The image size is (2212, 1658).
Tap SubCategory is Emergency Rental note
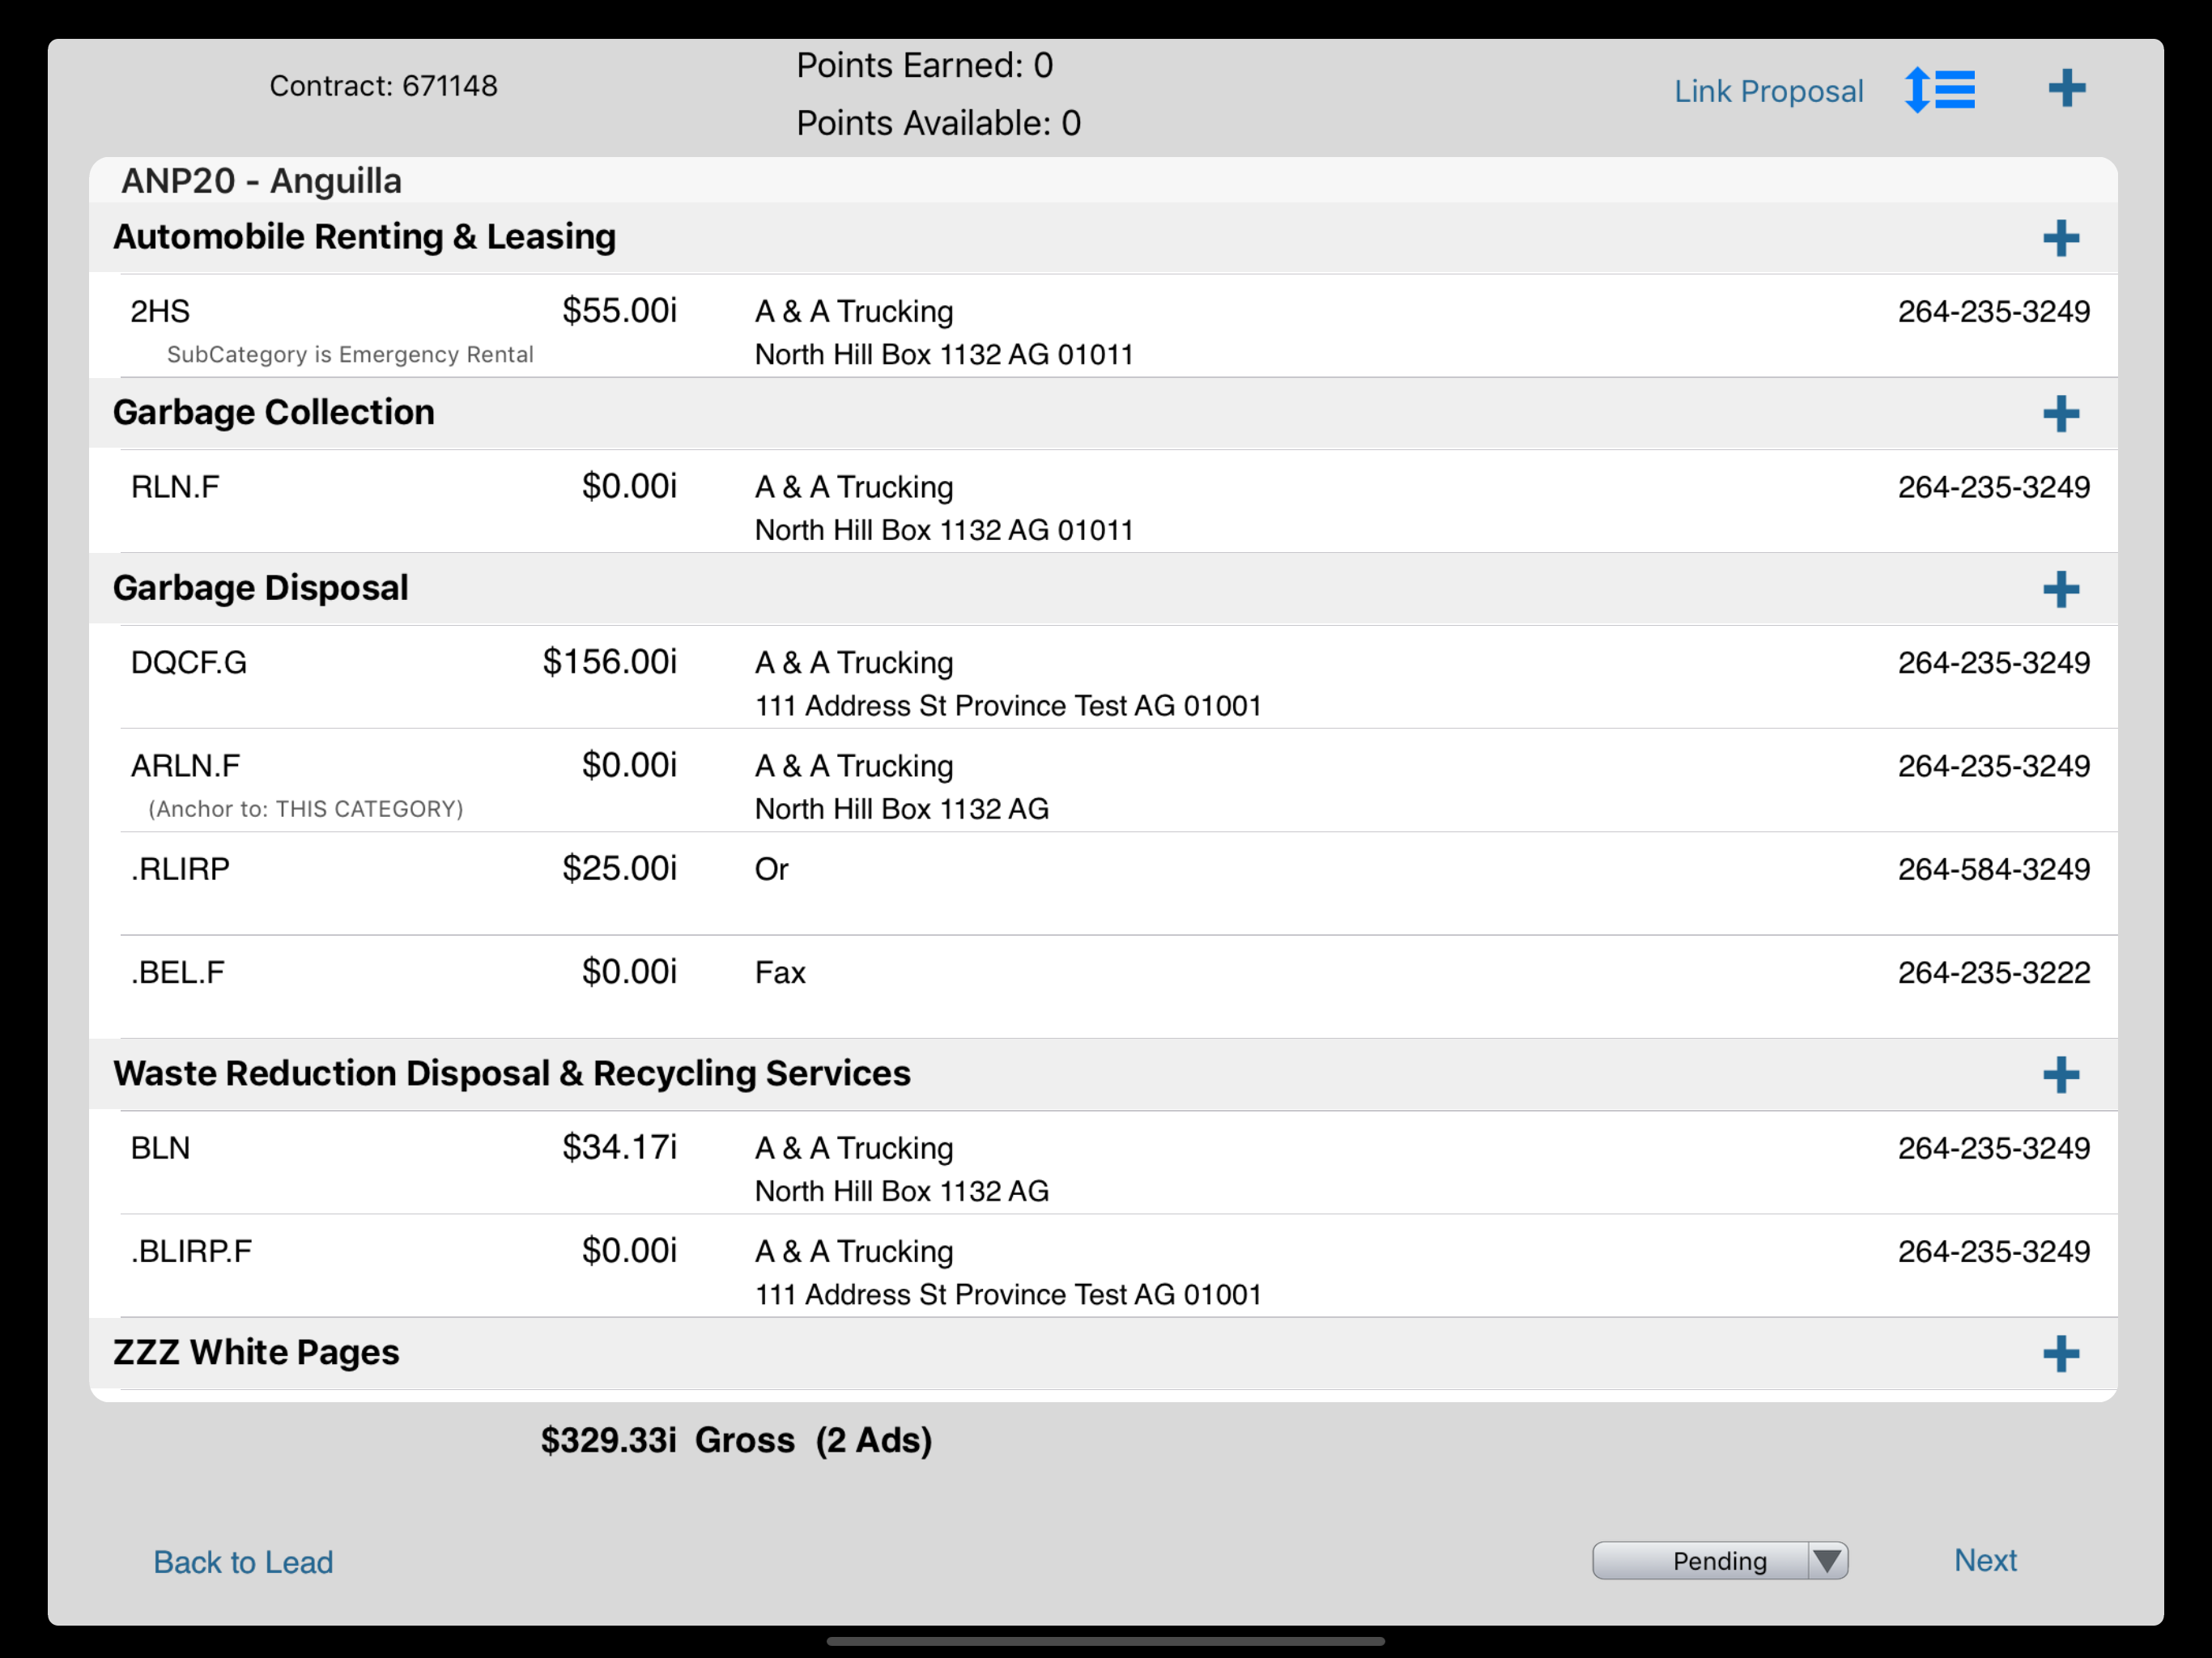[x=350, y=354]
